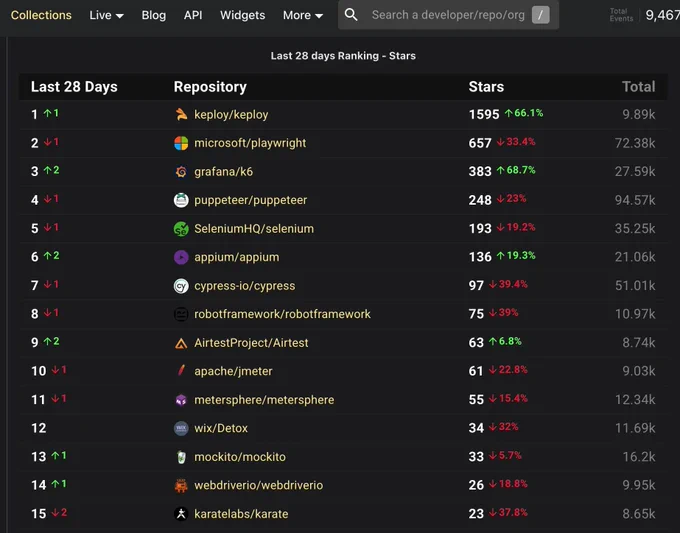Open the microsoft/playwright repository link
Viewport: 680px width, 533px height.
click(250, 143)
